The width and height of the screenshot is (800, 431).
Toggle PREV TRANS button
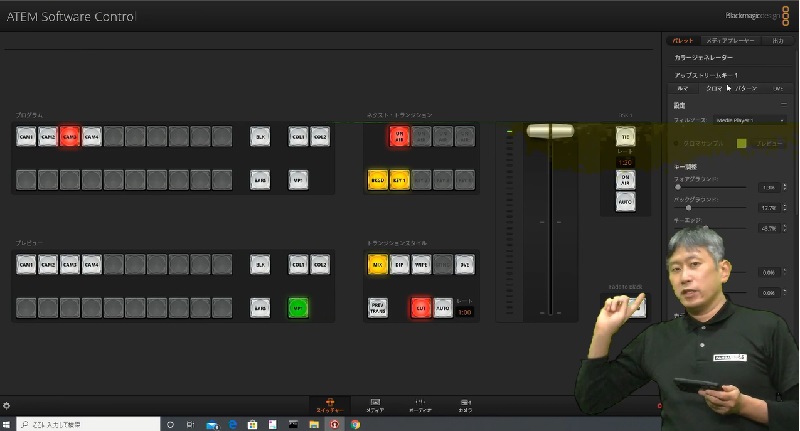(x=378, y=308)
